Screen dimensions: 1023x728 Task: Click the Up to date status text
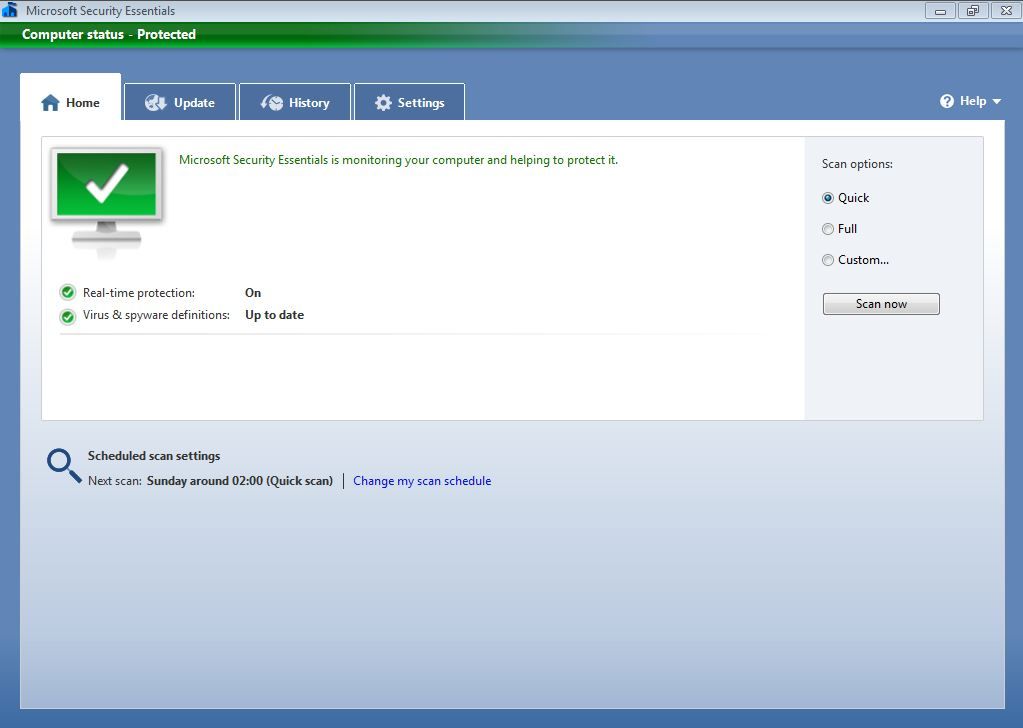point(275,315)
